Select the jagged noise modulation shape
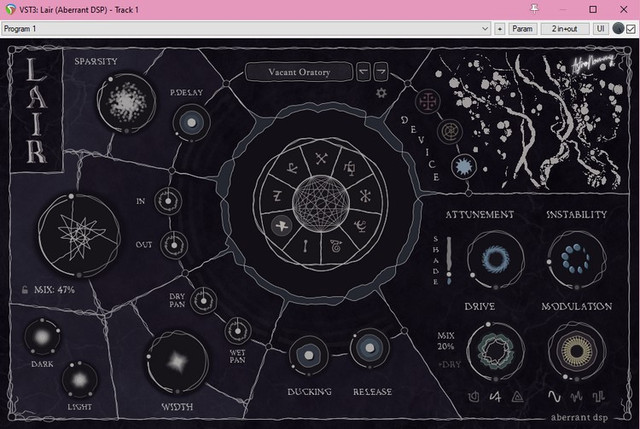The image size is (640, 429). pos(576,396)
